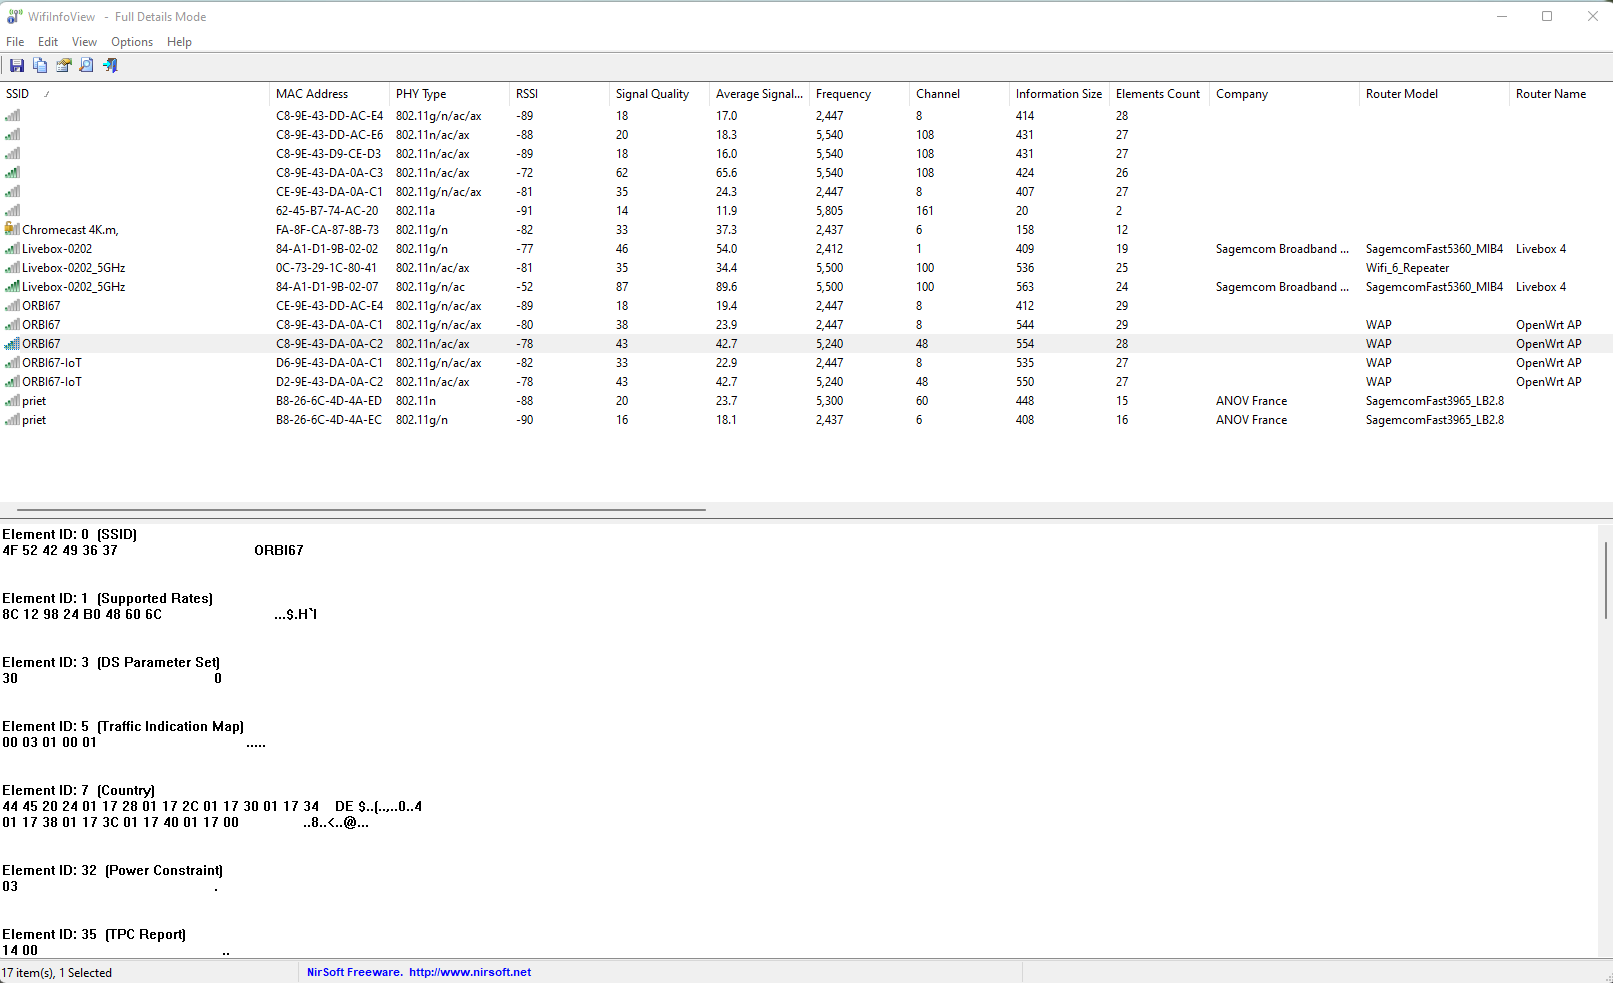This screenshot has height=983, width=1613.
Task: Open the View menu
Action: tap(84, 42)
